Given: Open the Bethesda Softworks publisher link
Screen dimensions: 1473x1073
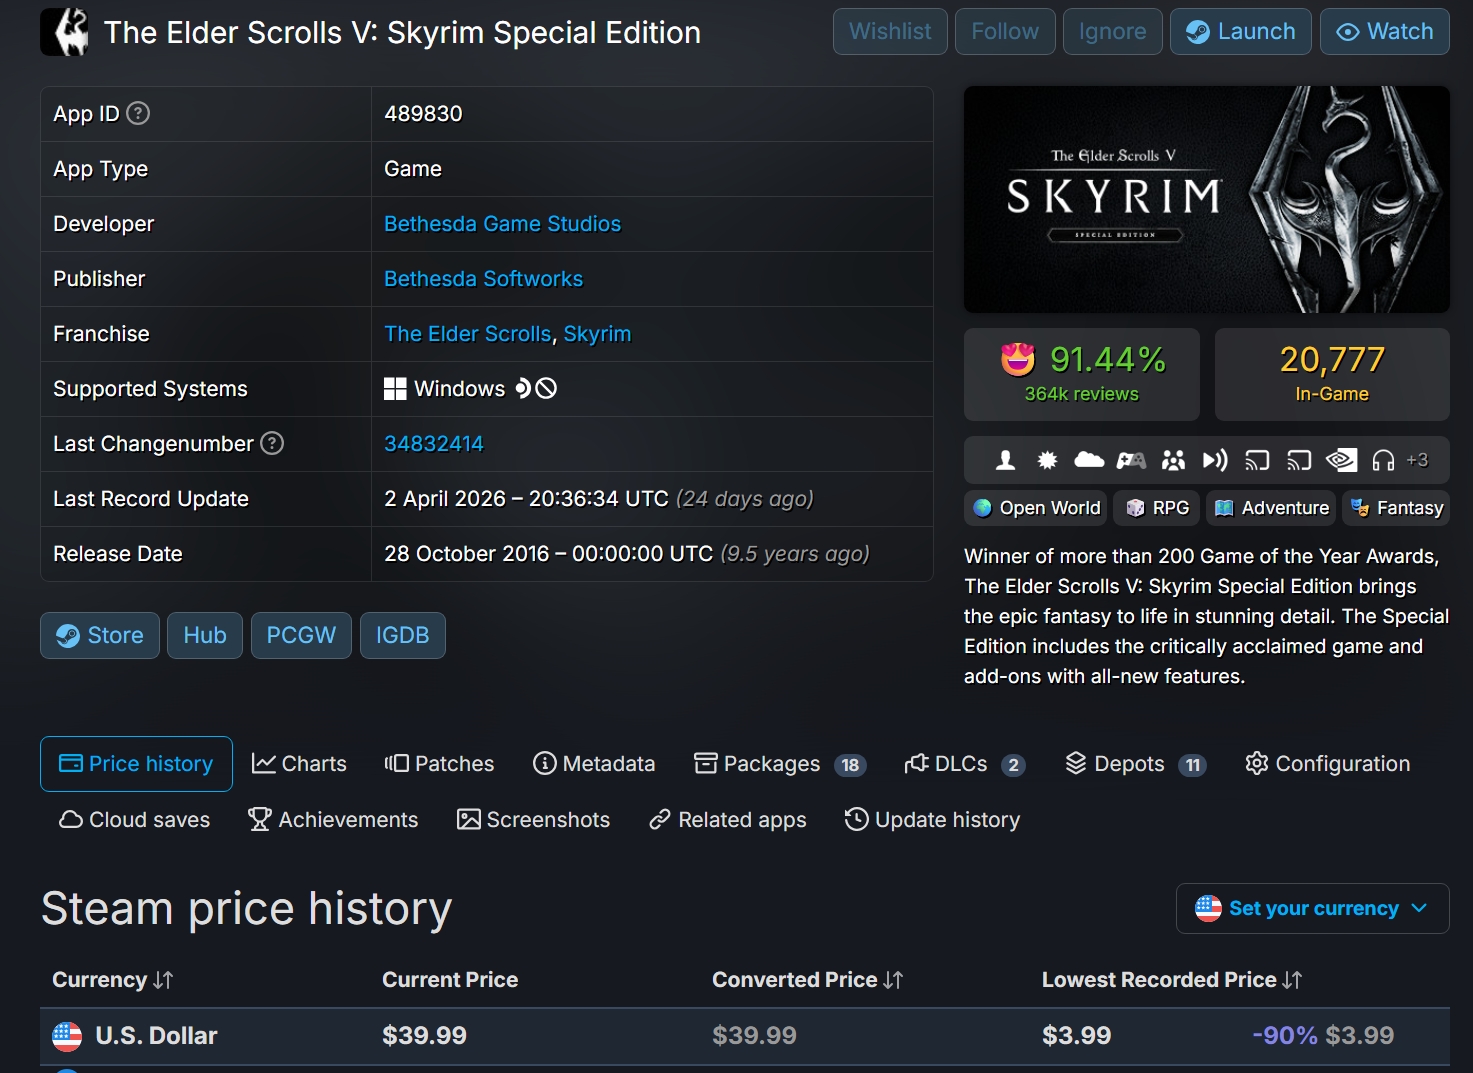Looking at the screenshot, I should pos(483,279).
